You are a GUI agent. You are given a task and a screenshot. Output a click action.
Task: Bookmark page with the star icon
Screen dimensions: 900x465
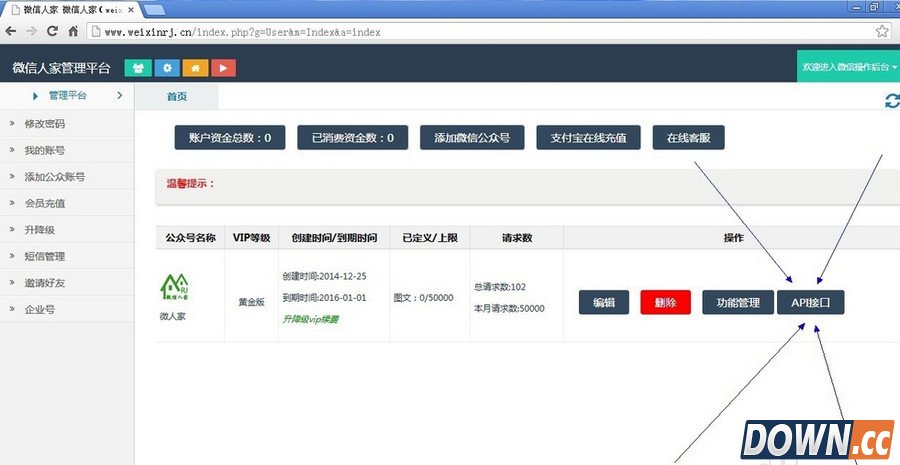pos(882,32)
